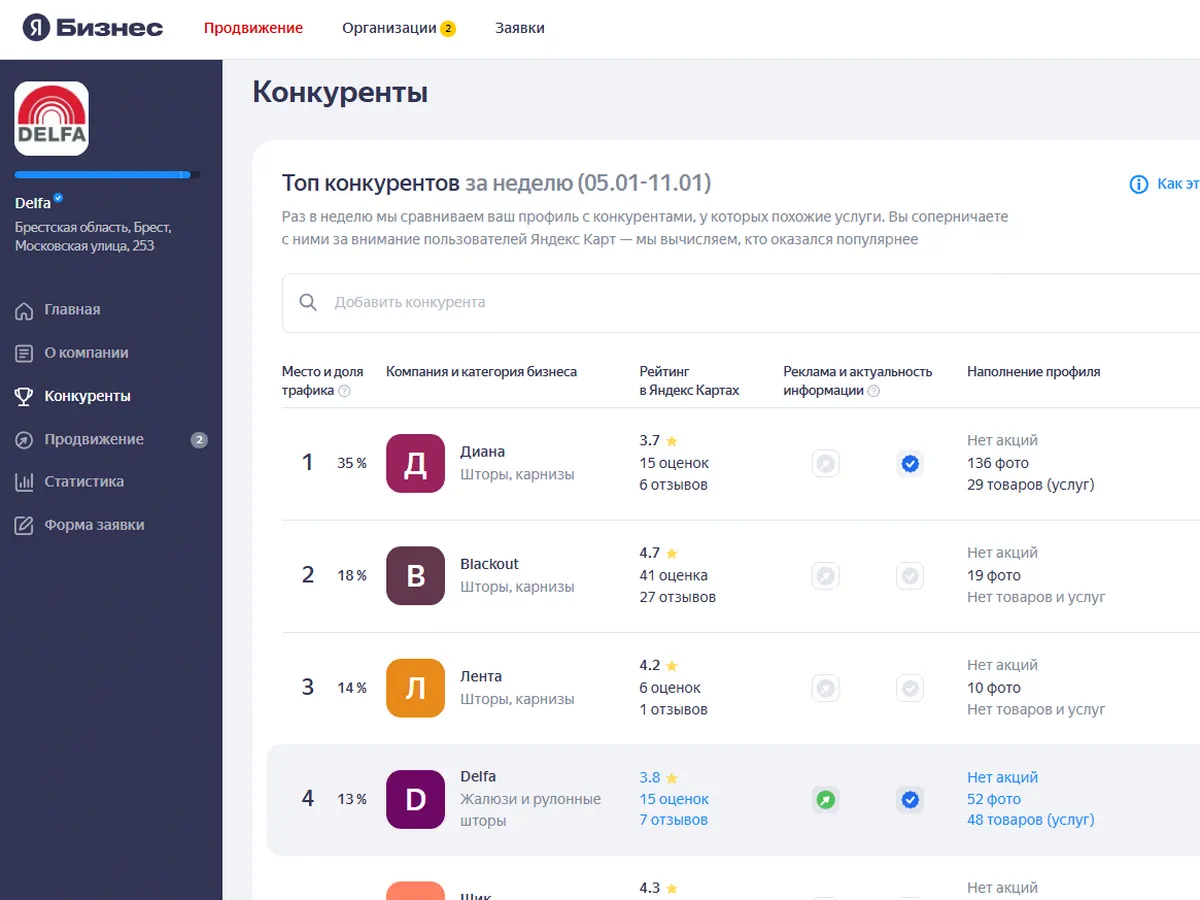Click the home icon beside Главная

click(24, 310)
